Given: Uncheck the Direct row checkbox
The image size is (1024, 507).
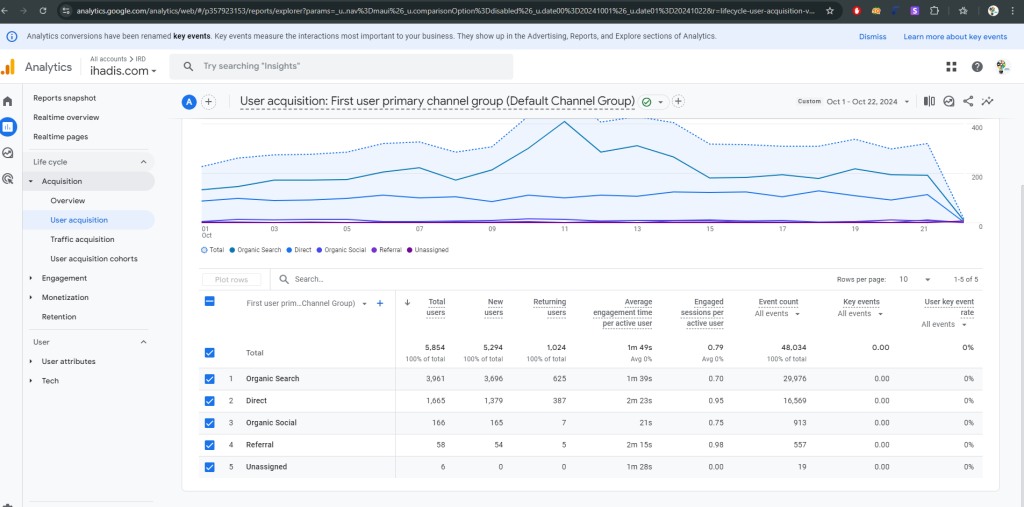Looking at the screenshot, I should [x=209, y=401].
